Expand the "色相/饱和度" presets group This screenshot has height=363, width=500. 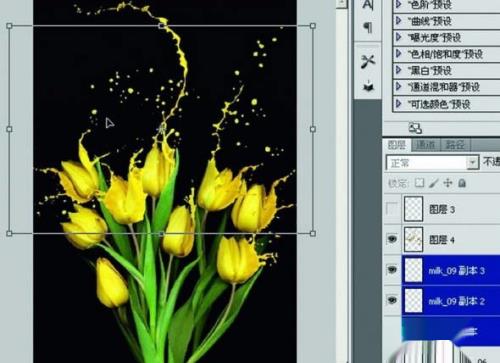coord(398,53)
